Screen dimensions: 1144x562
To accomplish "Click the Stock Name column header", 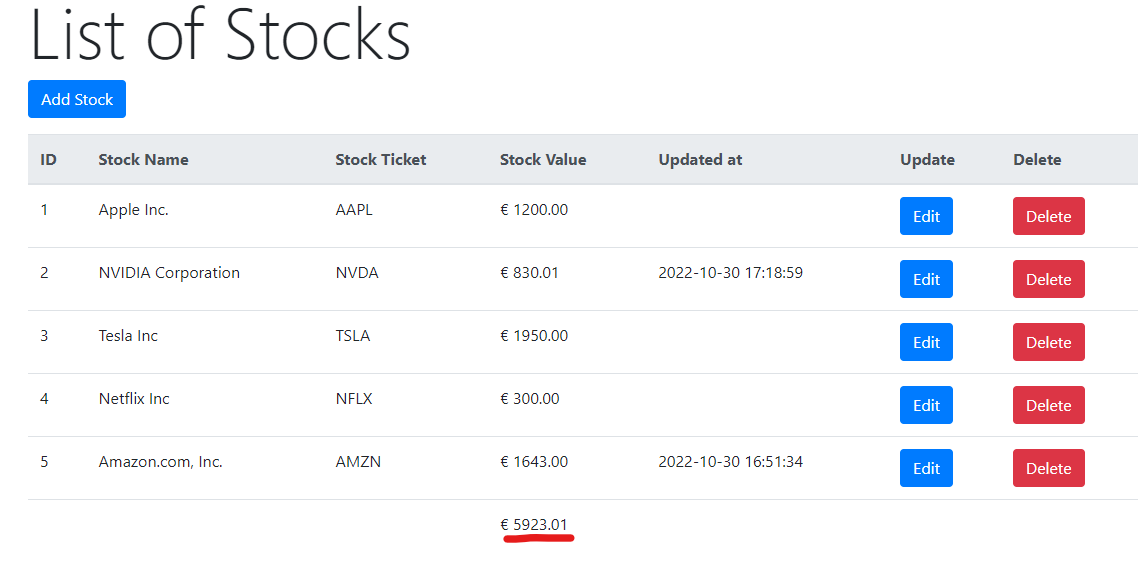I will [143, 159].
